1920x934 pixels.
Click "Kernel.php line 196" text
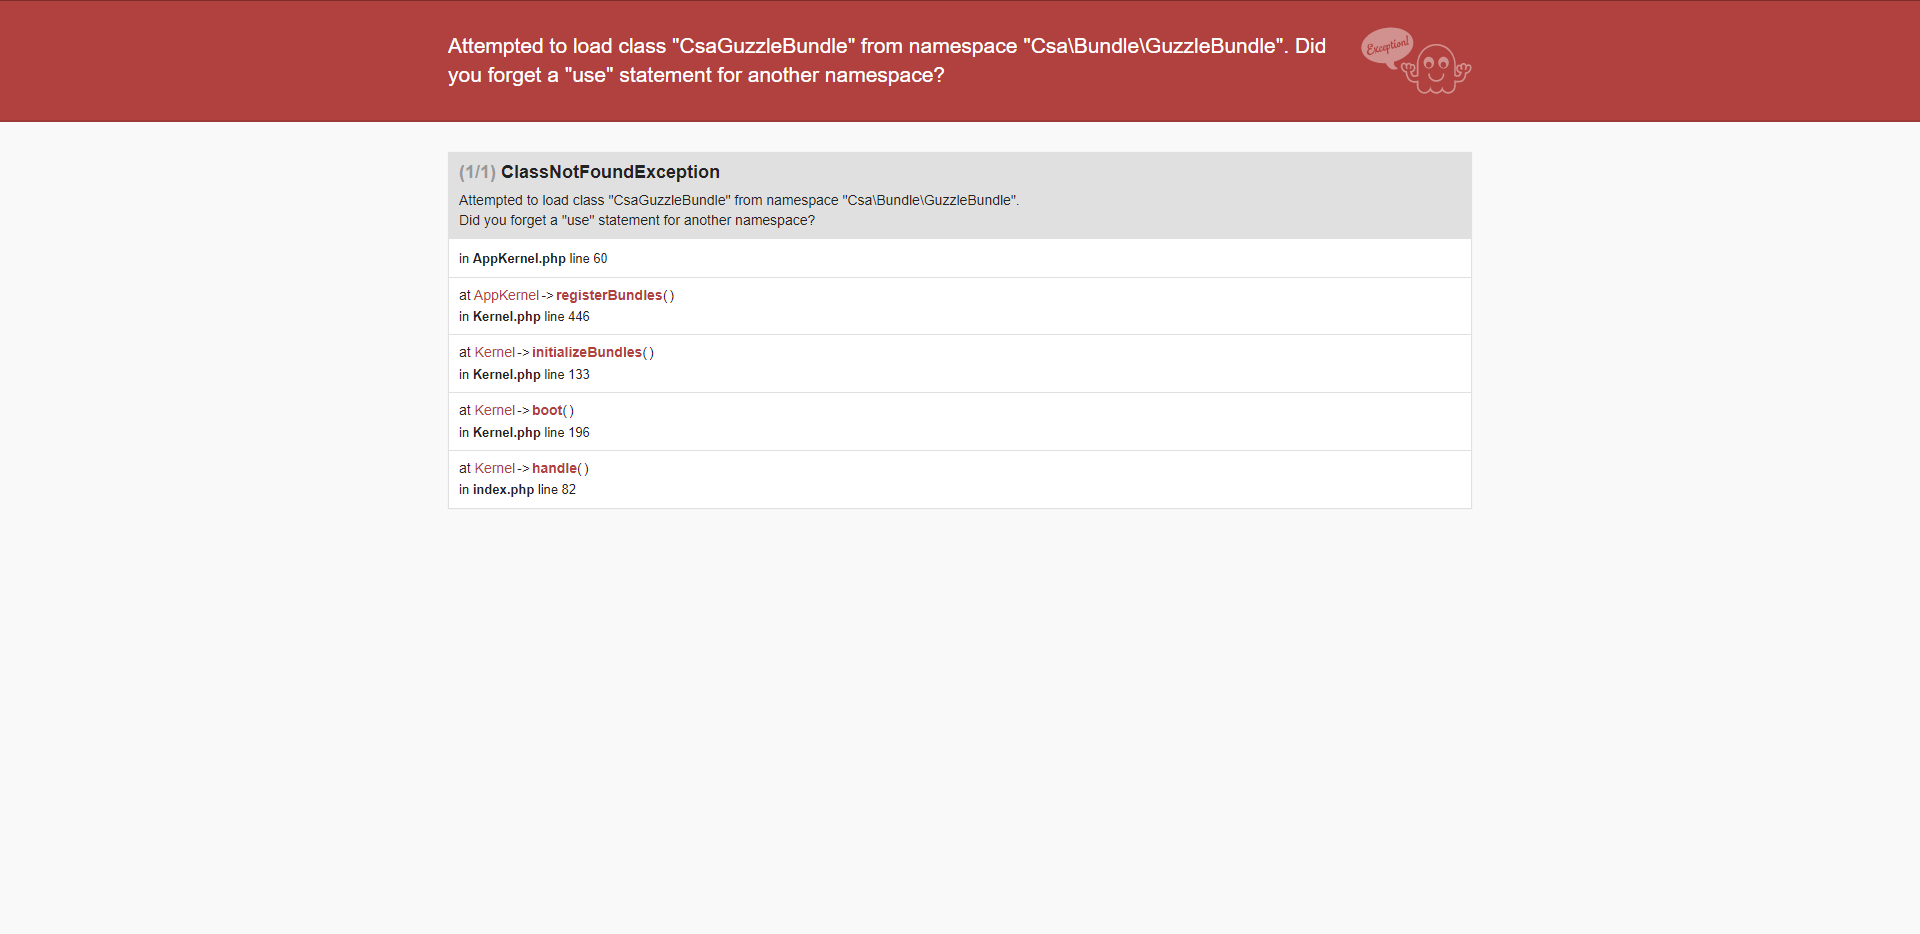[x=531, y=432]
